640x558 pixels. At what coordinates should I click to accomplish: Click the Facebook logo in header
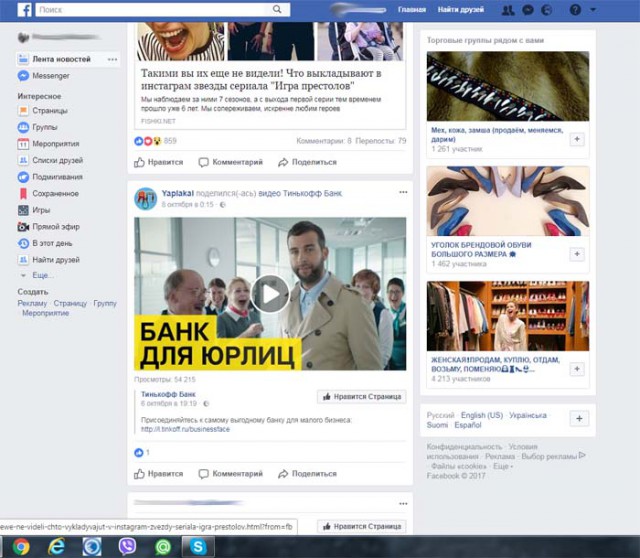(x=24, y=10)
